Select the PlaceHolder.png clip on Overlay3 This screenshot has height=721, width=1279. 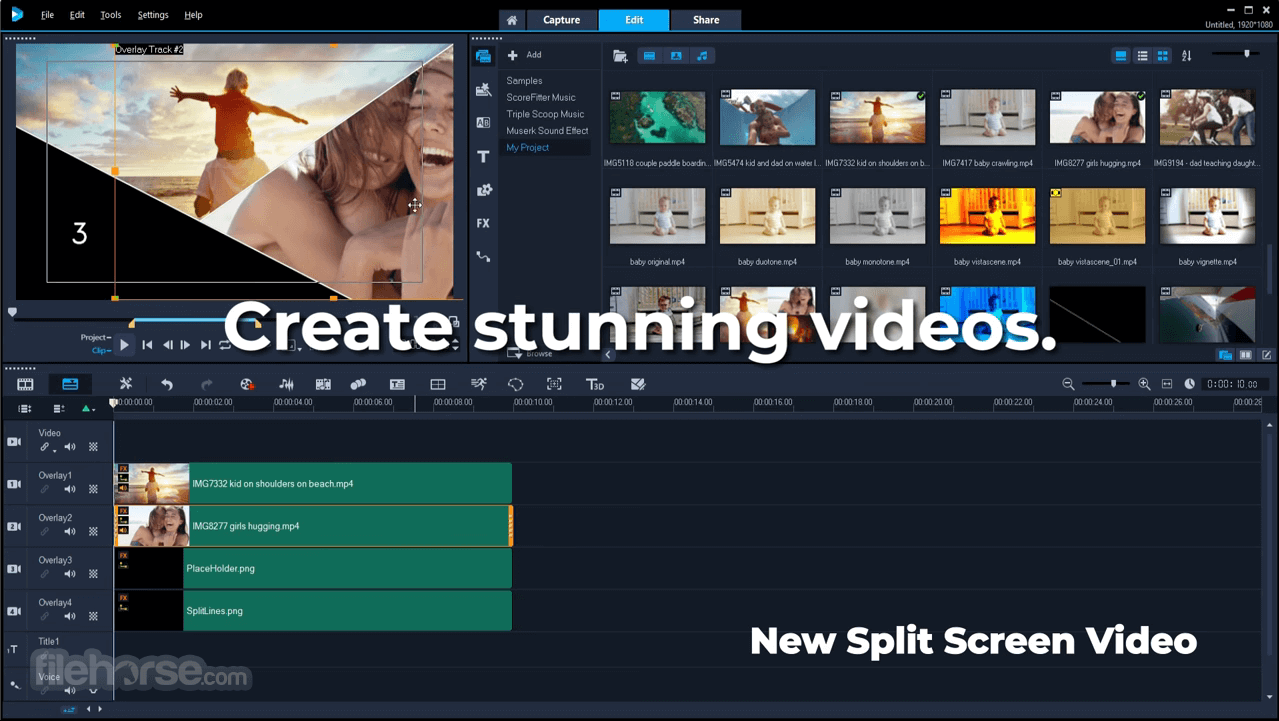tap(313, 568)
